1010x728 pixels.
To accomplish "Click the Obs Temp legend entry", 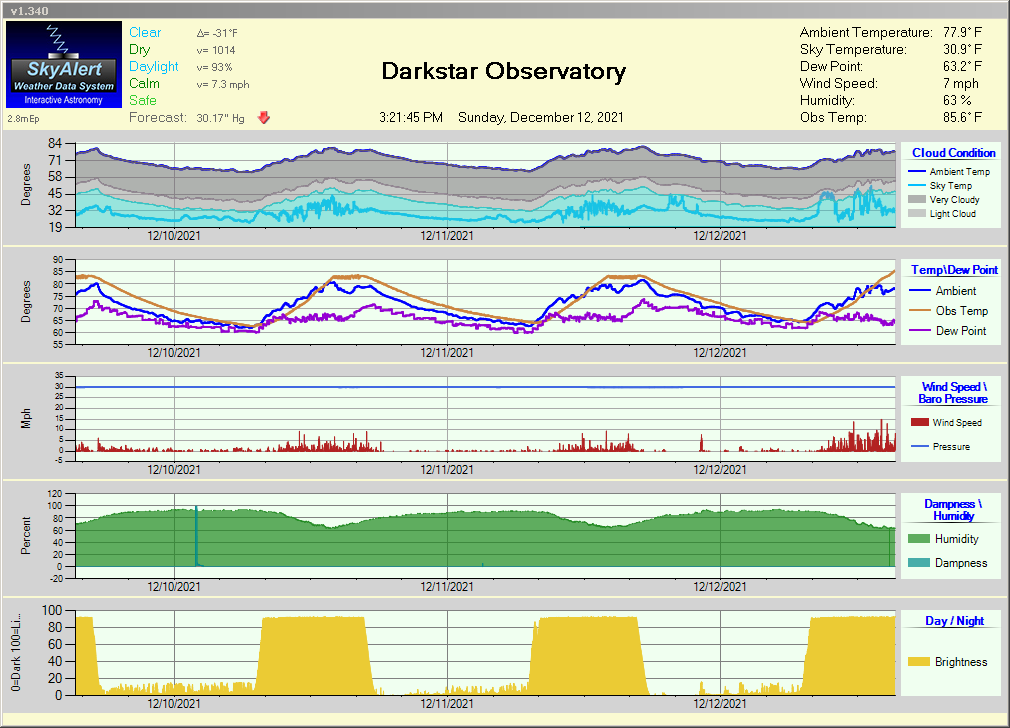I will tap(961, 311).
